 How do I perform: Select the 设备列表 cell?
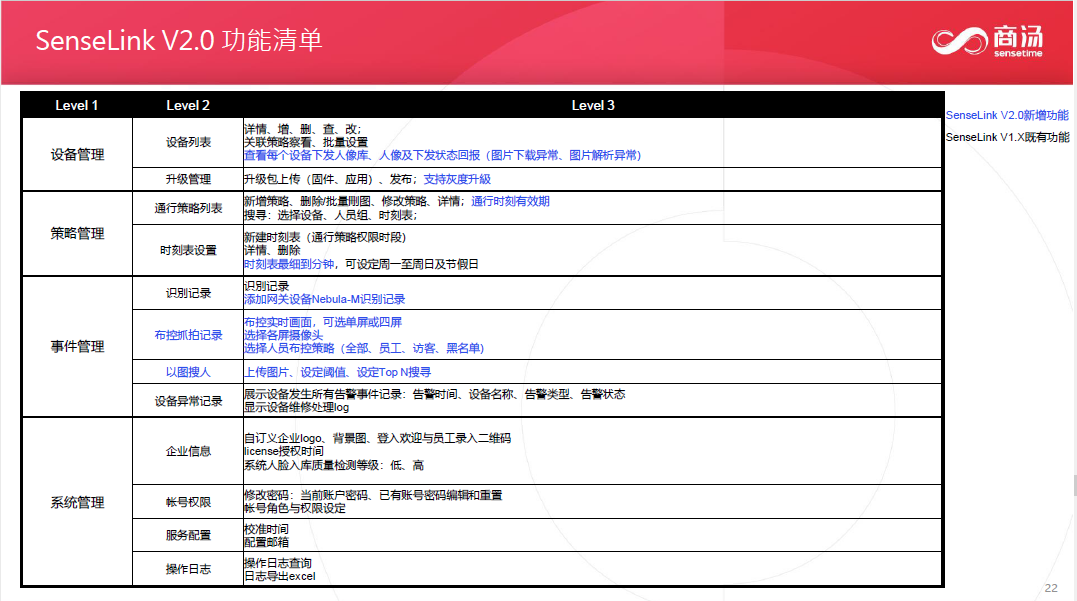coord(188,142)
